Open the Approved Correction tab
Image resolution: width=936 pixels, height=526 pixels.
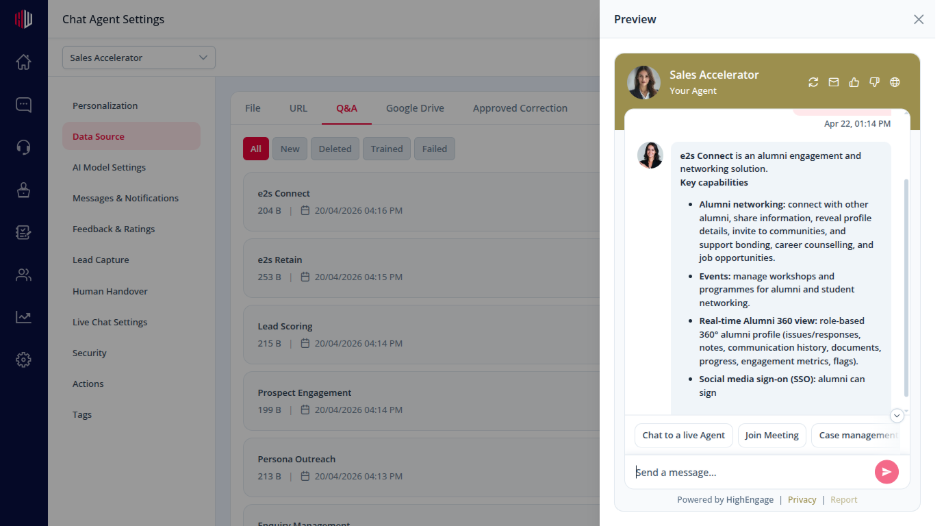tap(520, 108)
